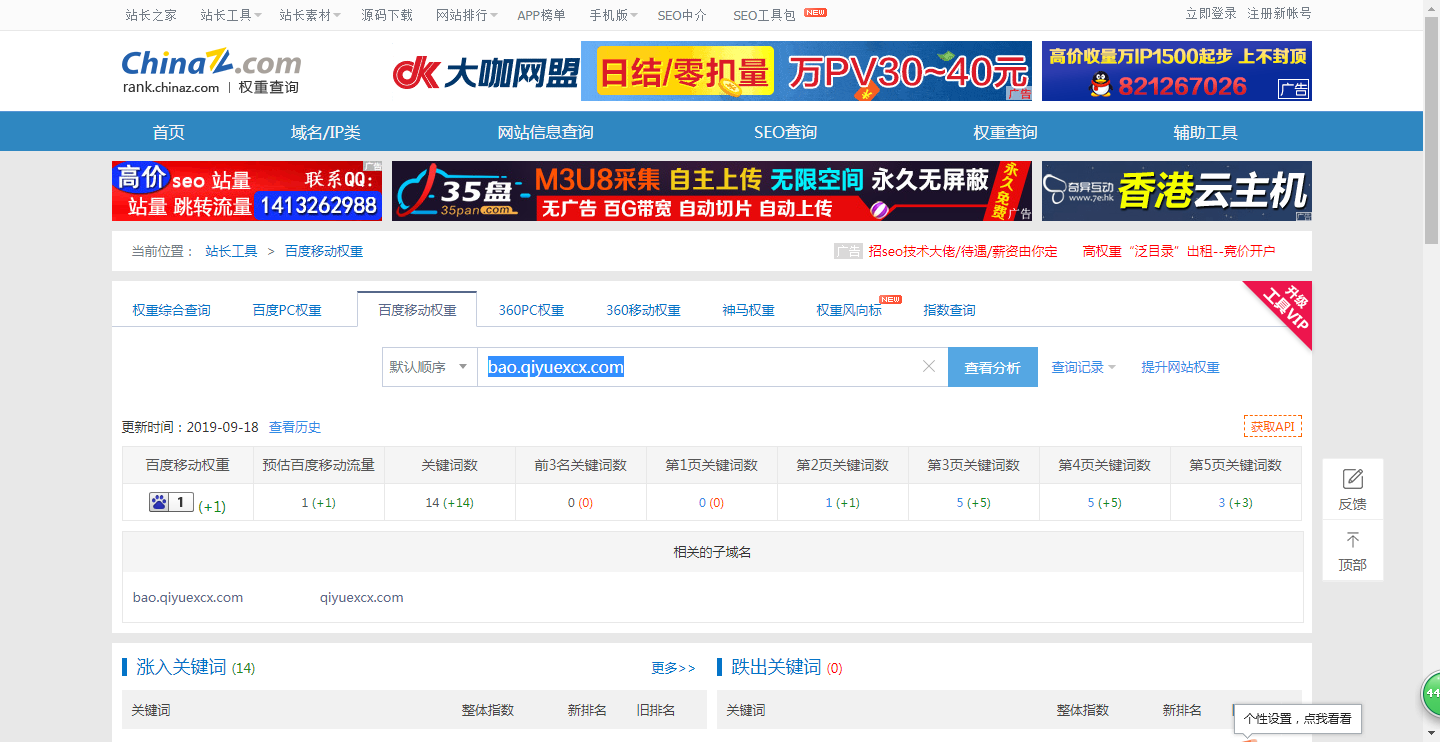Screen dimensions: 1440x742
Task: Open 源码下载 in top bar
Action: coord(387,15)
